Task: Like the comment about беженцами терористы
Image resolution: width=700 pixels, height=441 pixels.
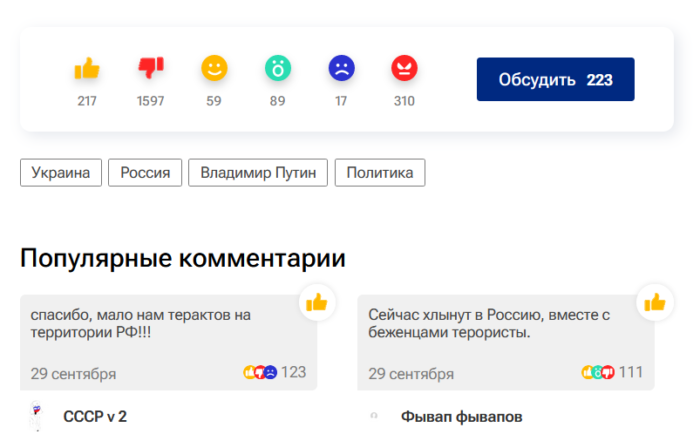Action: pos(655,303)
